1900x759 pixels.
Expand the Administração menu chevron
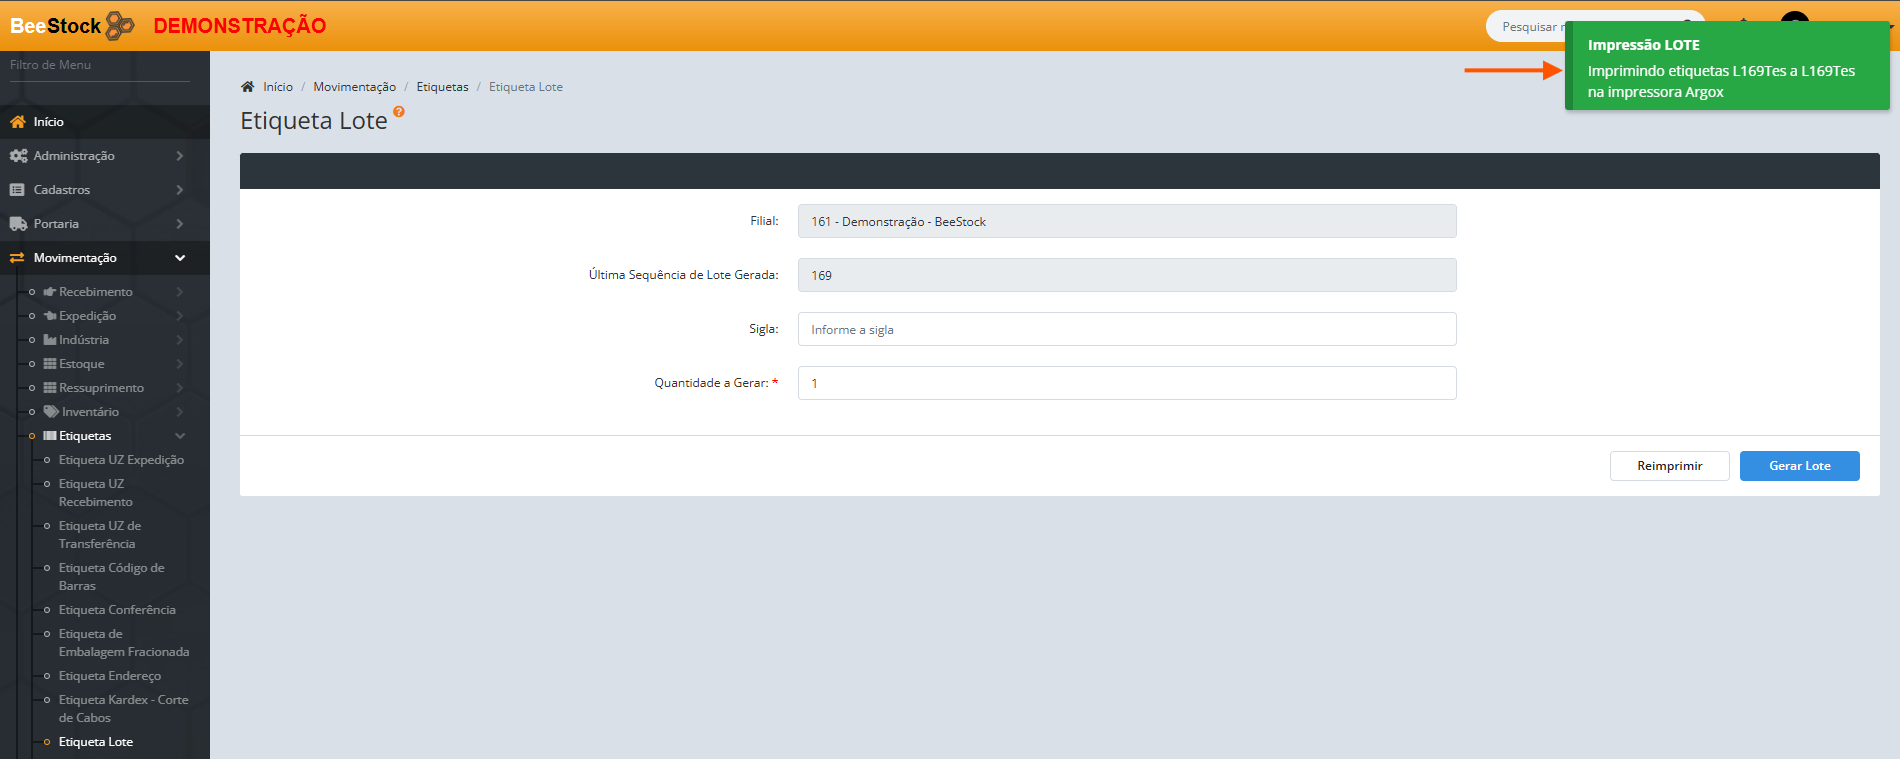tap(180, 156)
